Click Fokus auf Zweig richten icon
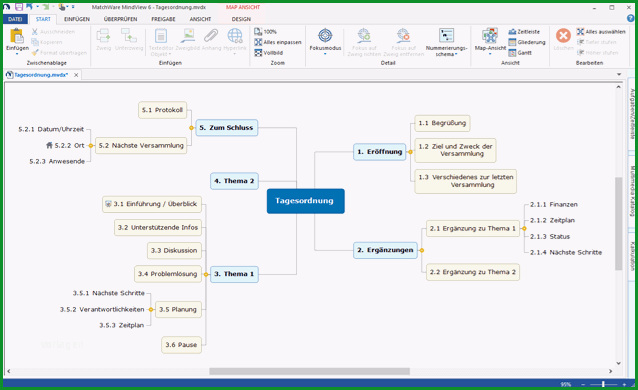This screenshot has height=390, width=638. click(x=364, y=35)
